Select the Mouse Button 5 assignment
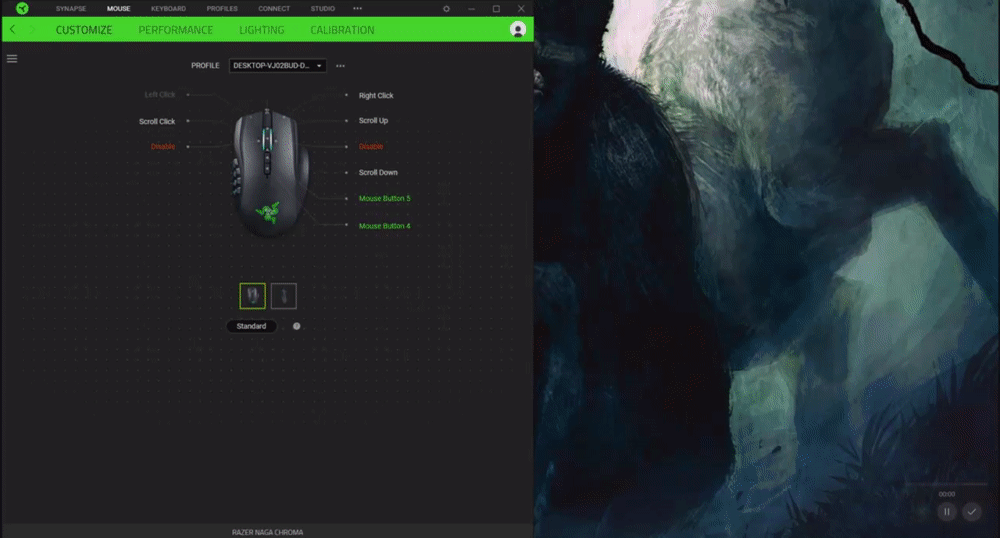The image size is (1000, 538). click(385, 198)
